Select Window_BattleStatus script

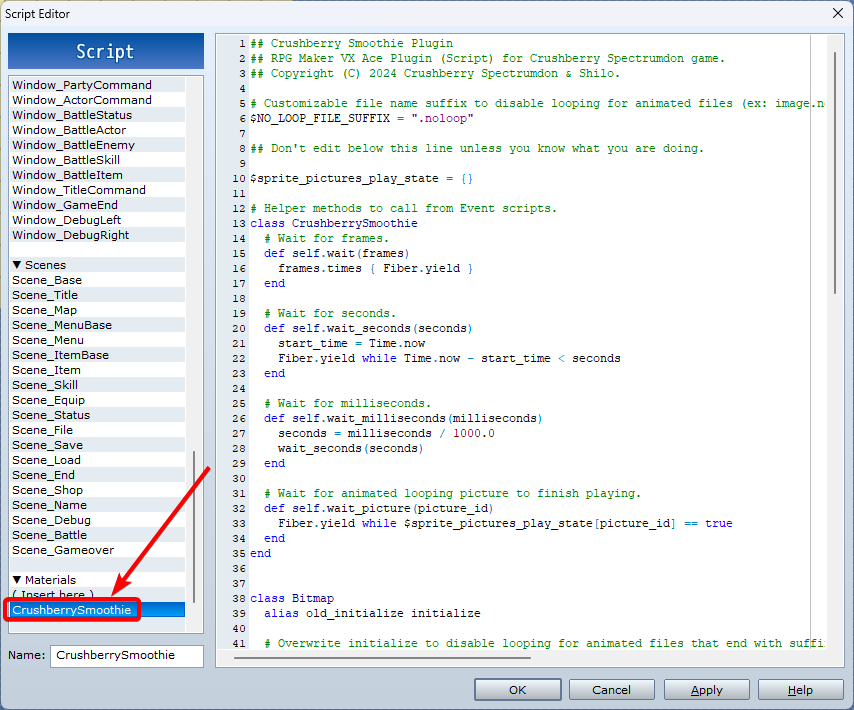click(x=98, y=115)
